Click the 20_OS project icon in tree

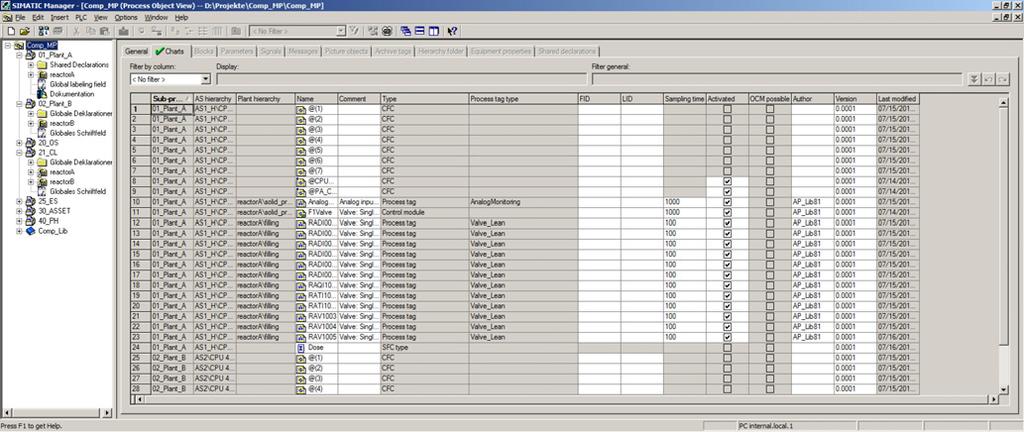click(x=31, y=143)
